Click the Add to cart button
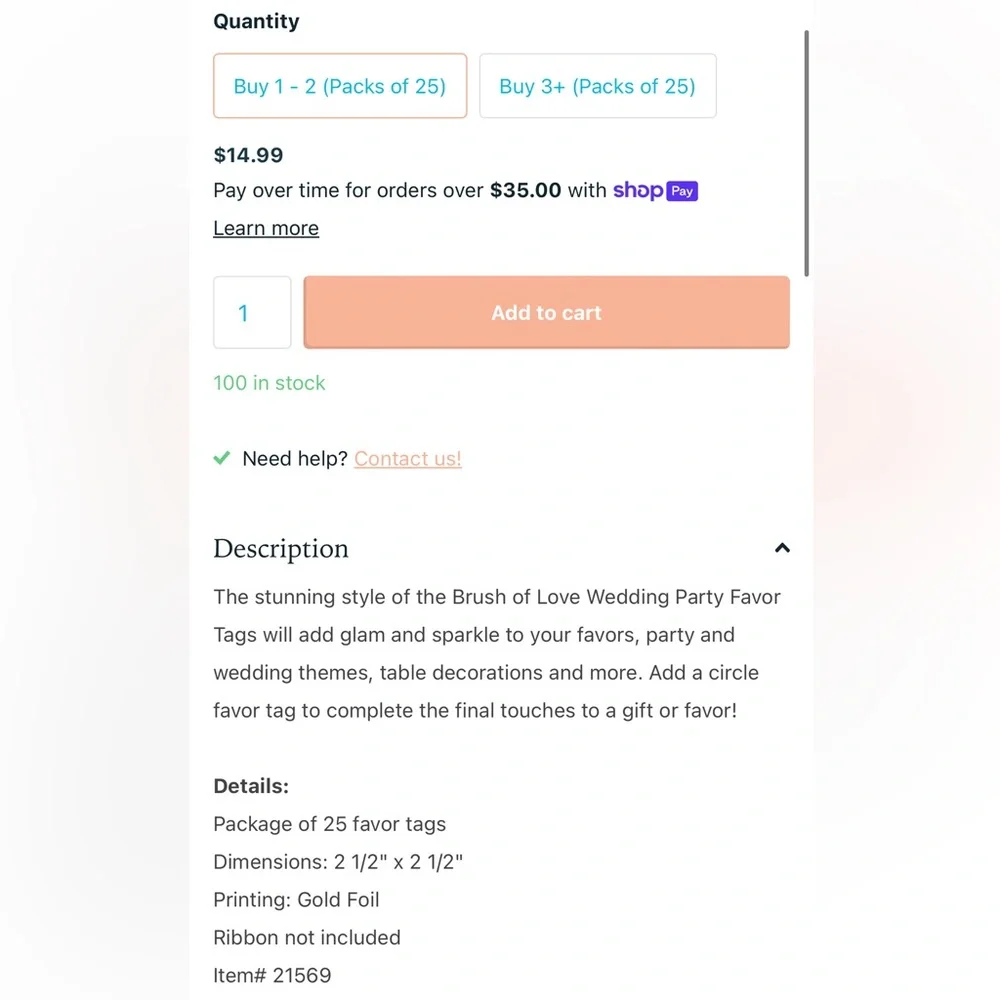Image resolution: width=1000 pixels, height=1000 pixels. click(x=547, y=312)
